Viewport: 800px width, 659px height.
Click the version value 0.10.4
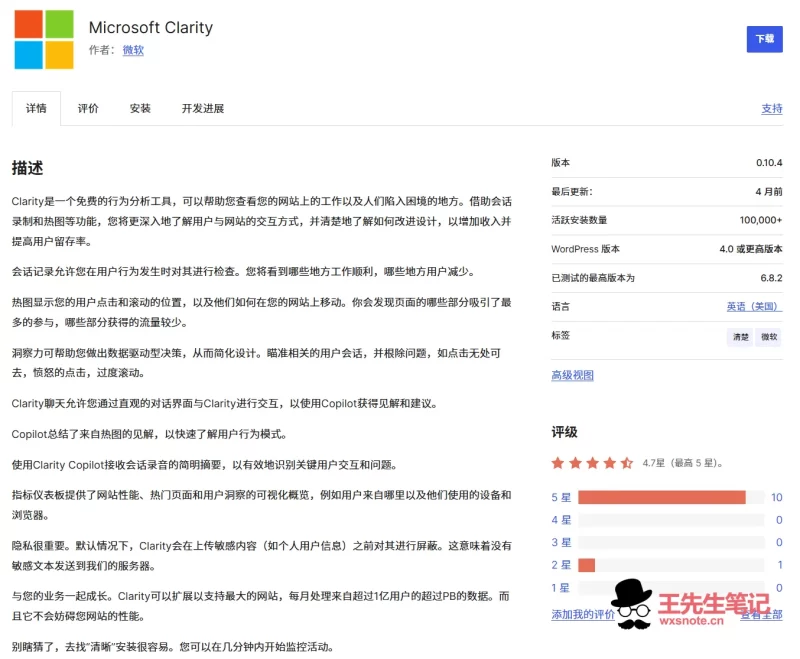point(769,163)
